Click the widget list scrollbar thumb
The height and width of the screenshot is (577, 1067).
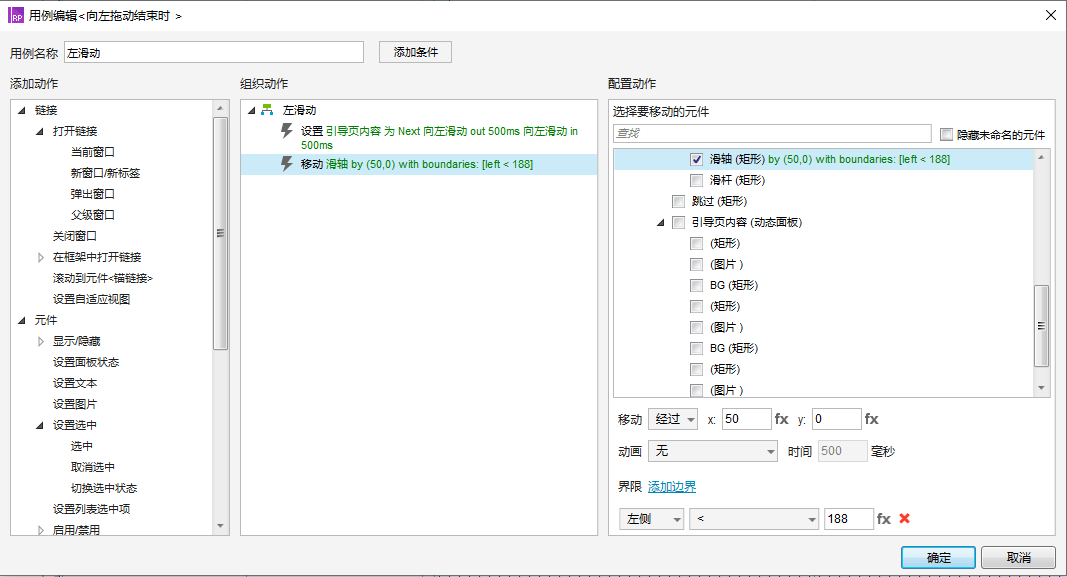[1040, 326]
